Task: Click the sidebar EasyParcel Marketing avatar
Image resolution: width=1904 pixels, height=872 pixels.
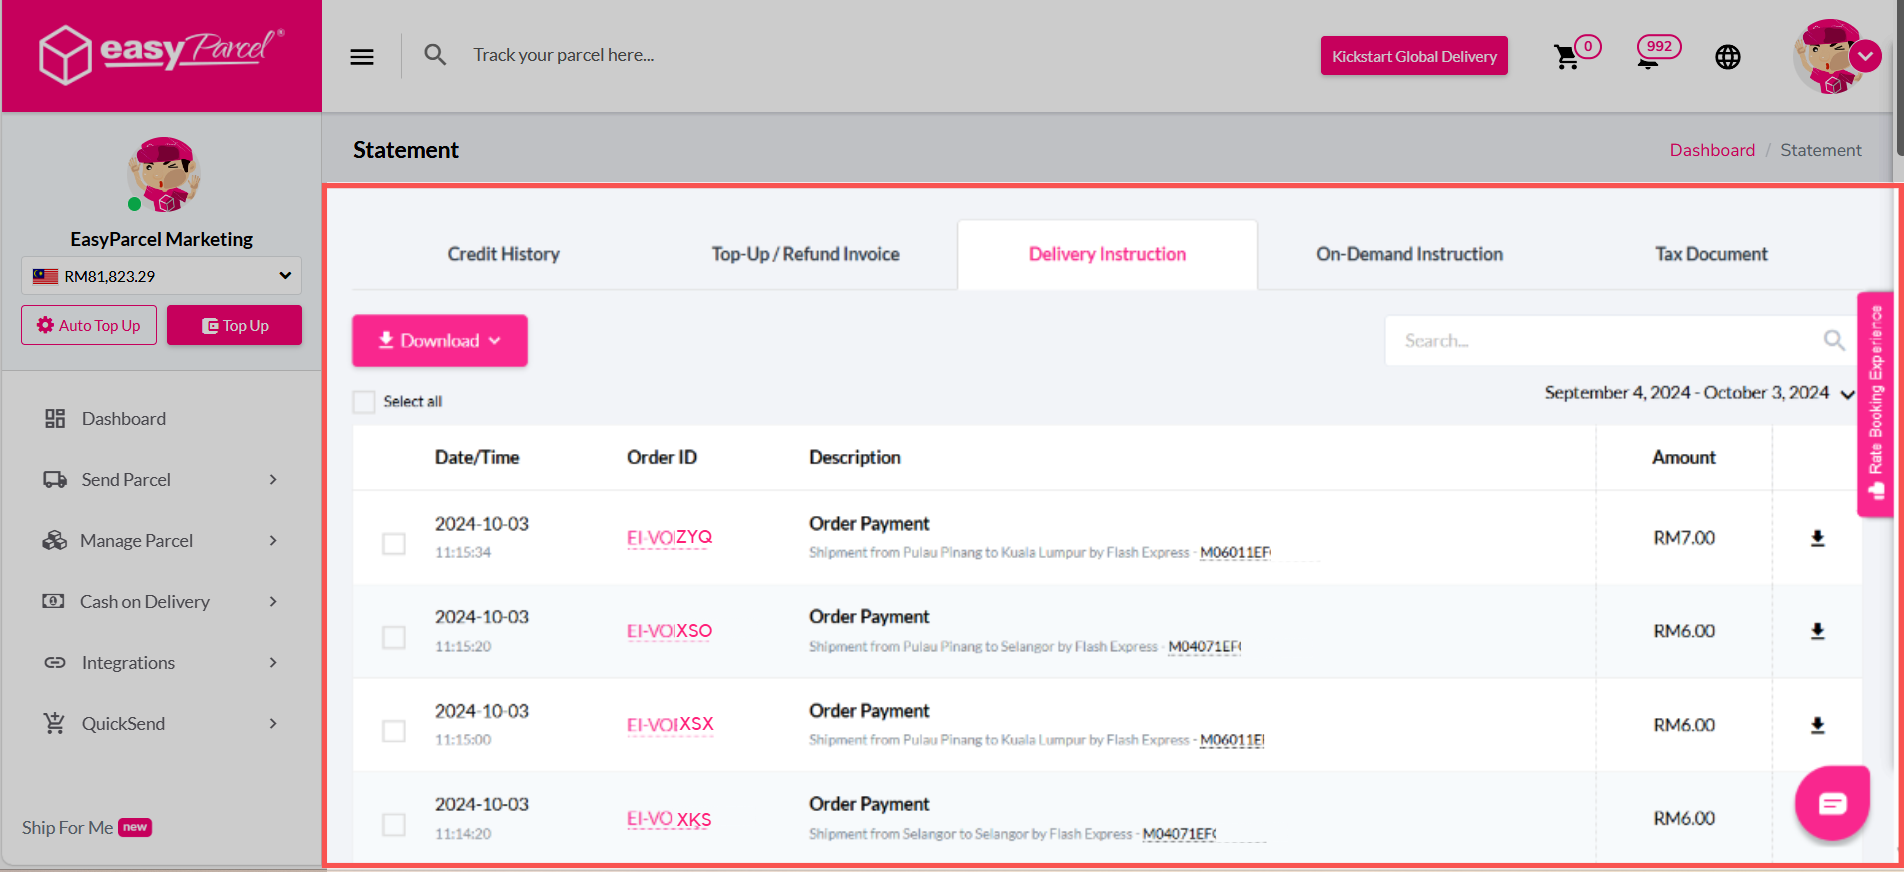Action: 164,174
